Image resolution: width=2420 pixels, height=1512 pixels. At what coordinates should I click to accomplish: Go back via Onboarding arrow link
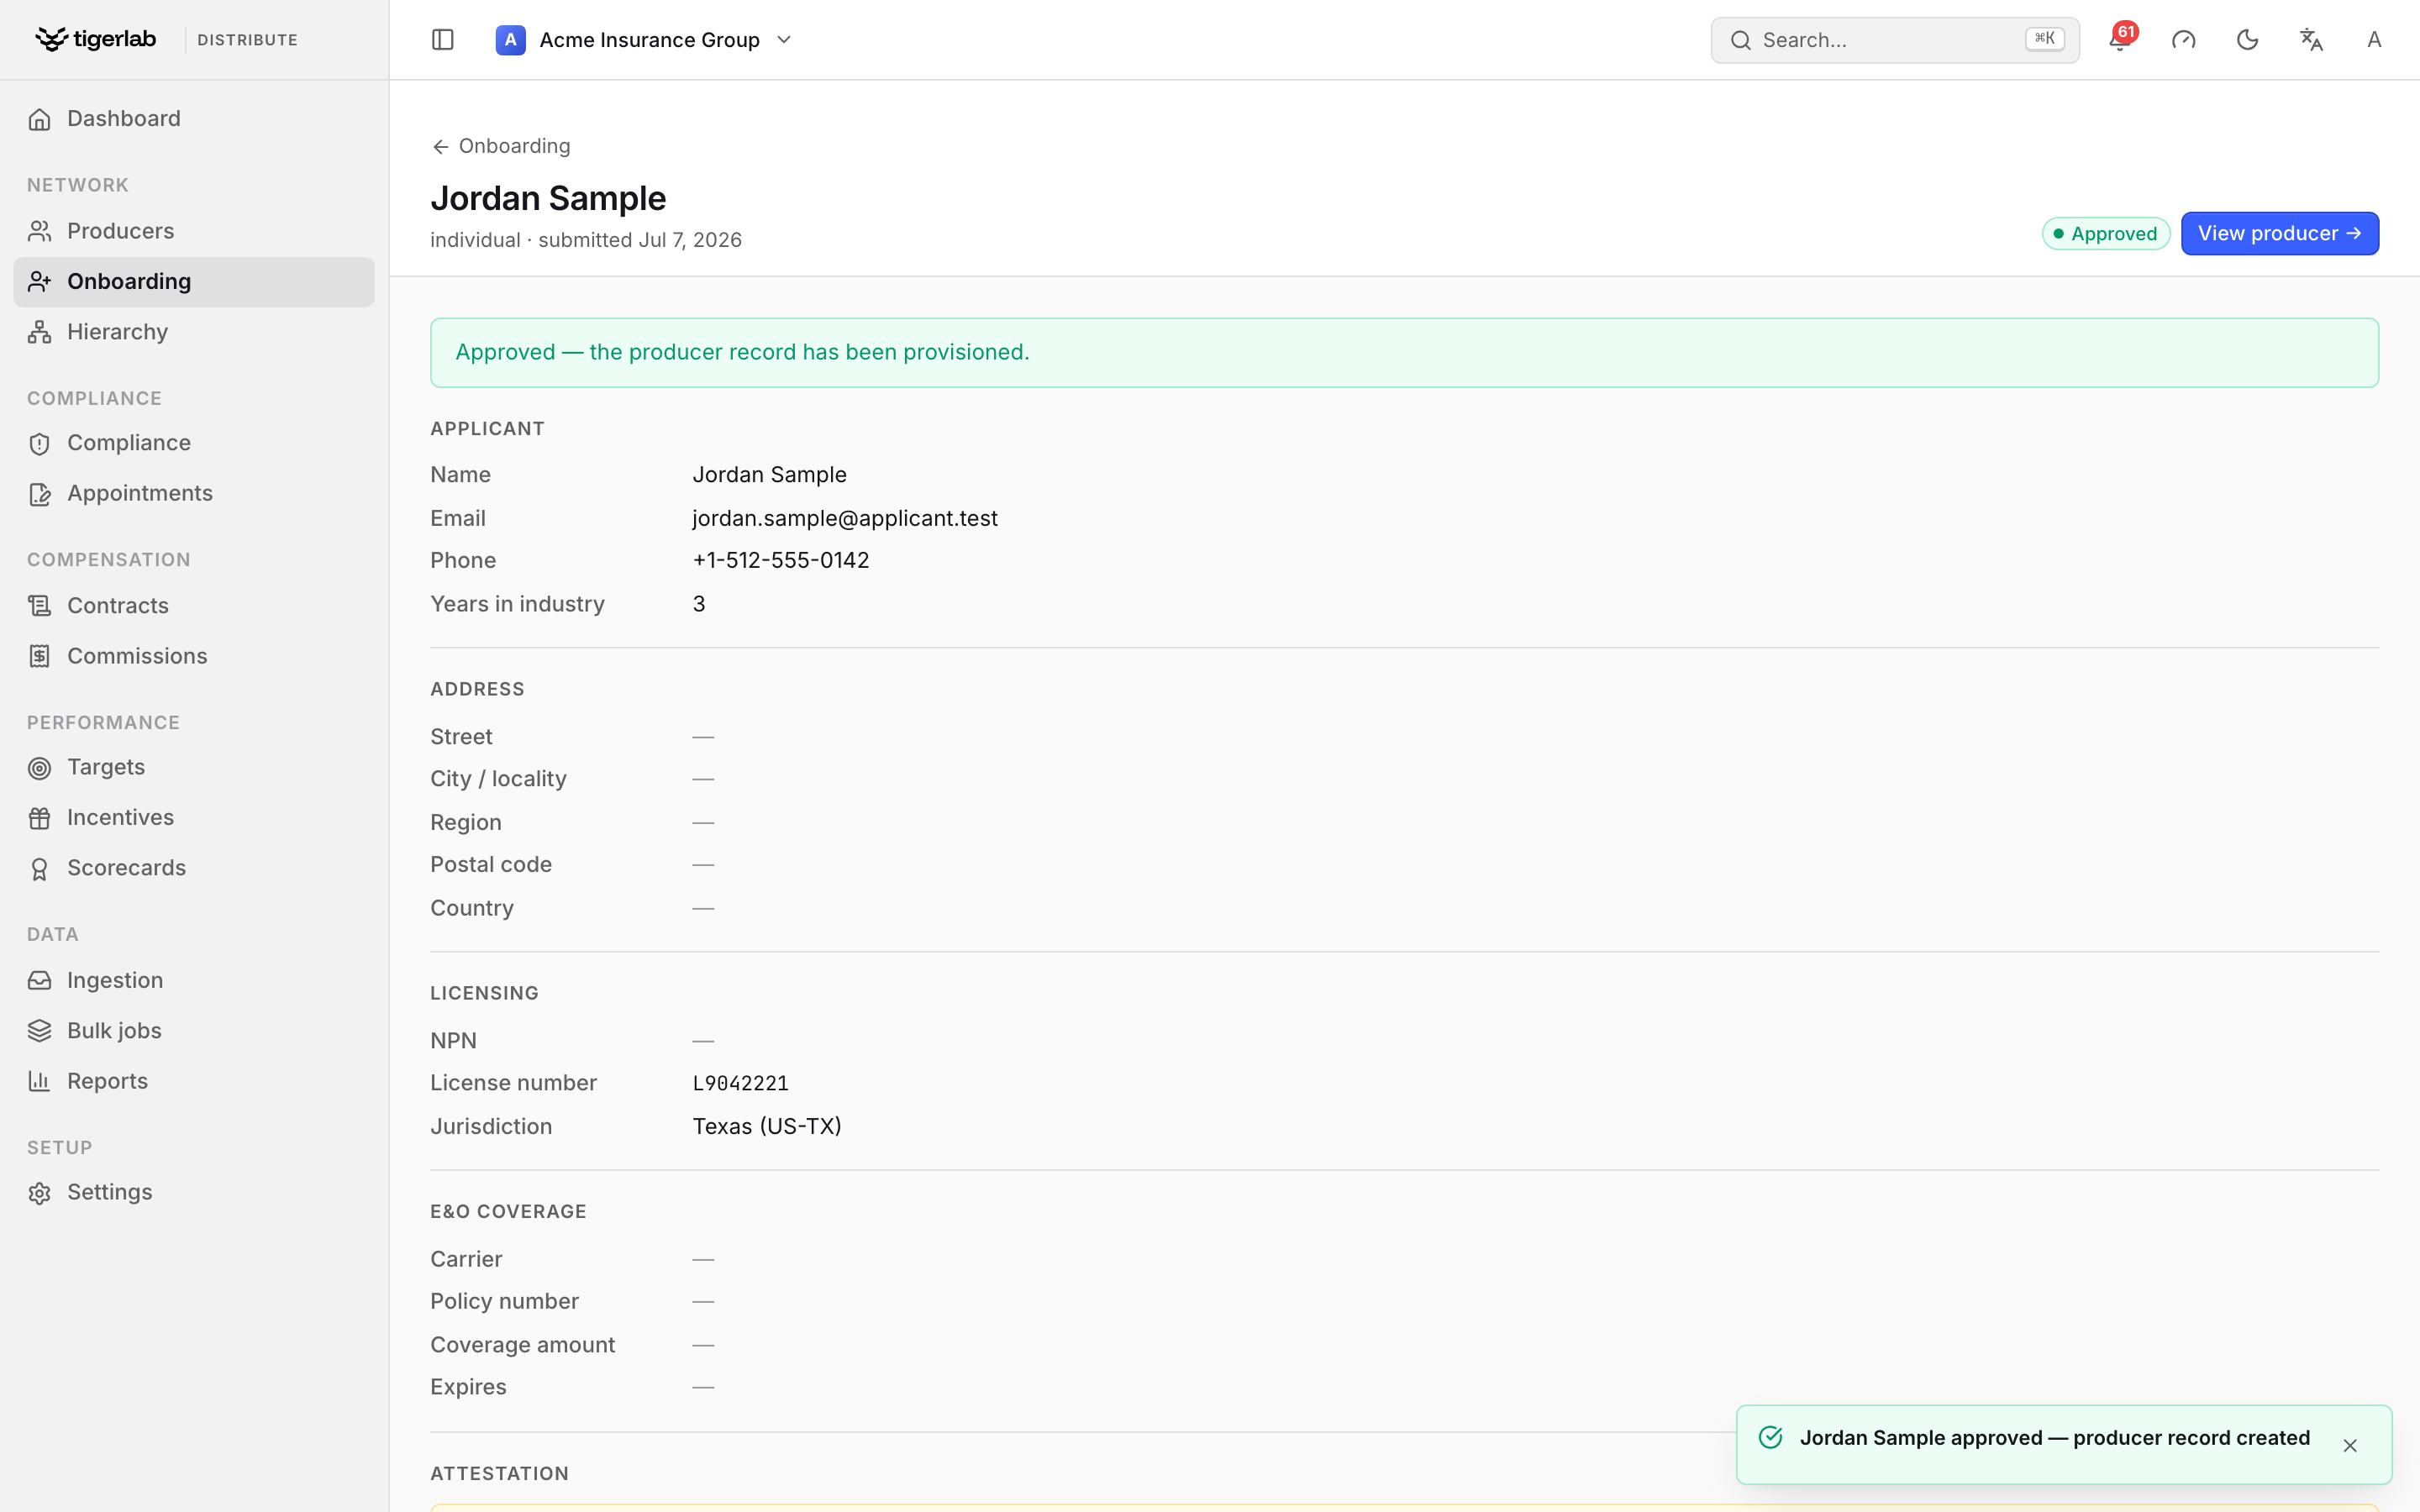[501, 146]
